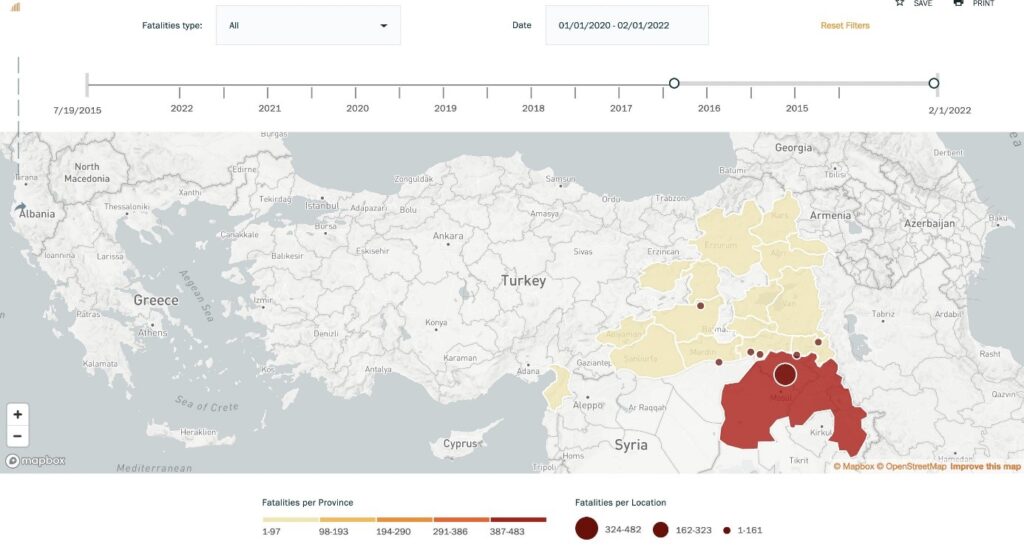Click the small bar chart icon top-left
The width and height of the screenshot is (1024, 550).
(x=15, y=6)
